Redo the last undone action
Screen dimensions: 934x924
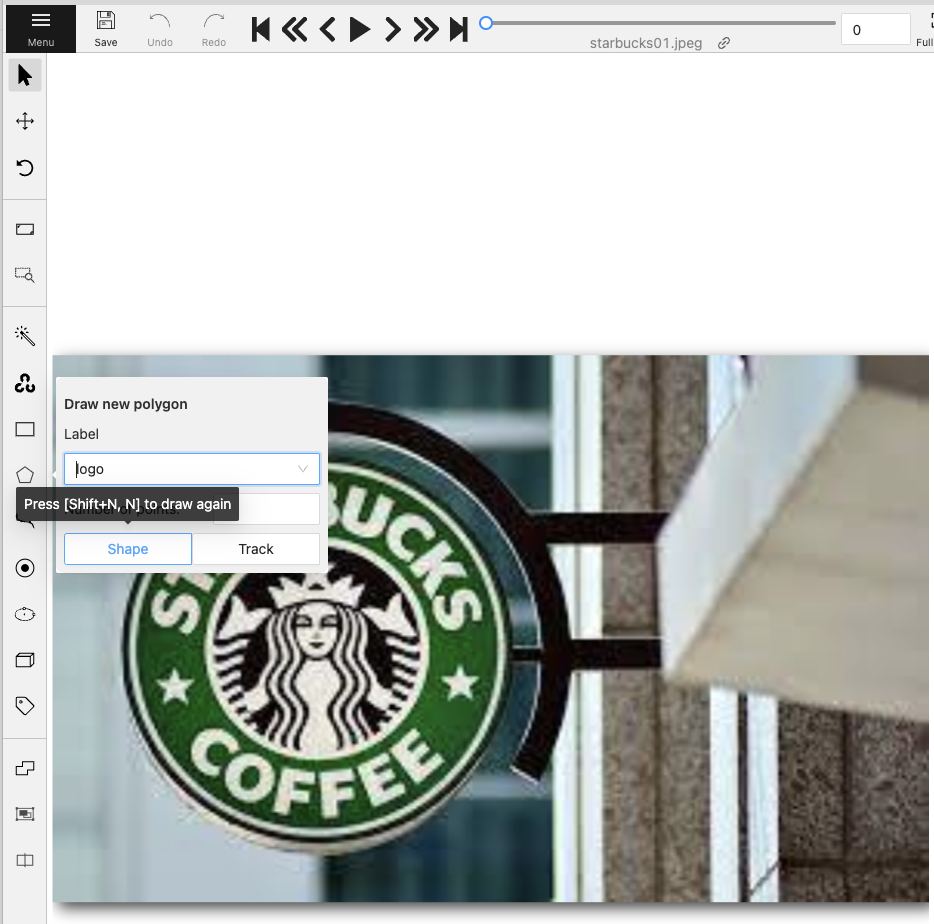click(214, 29)
